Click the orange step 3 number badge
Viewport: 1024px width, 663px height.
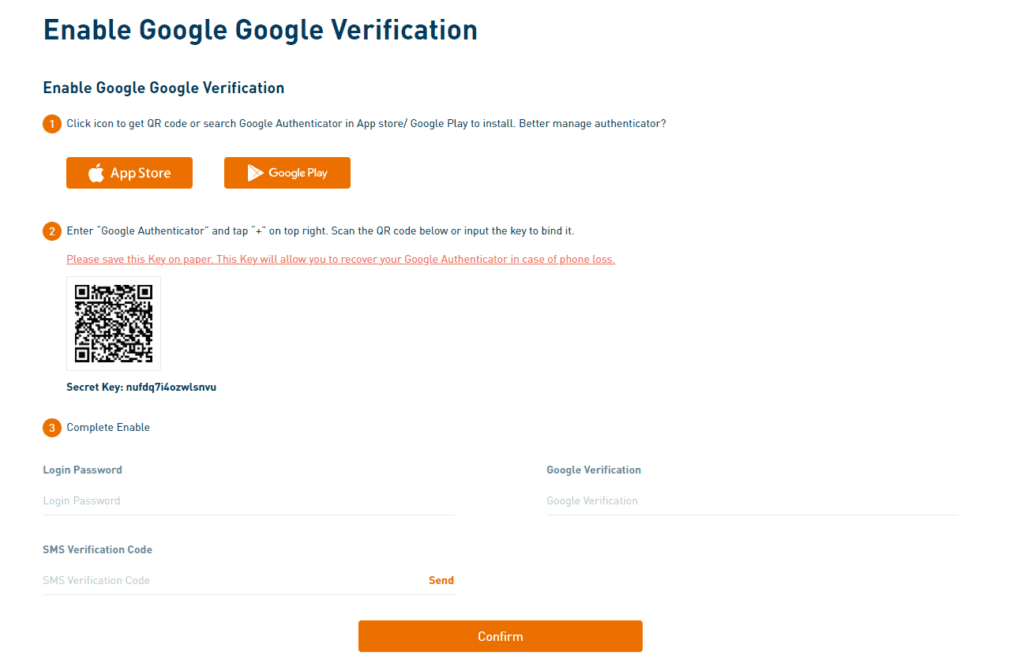click(x=52, y=428)
